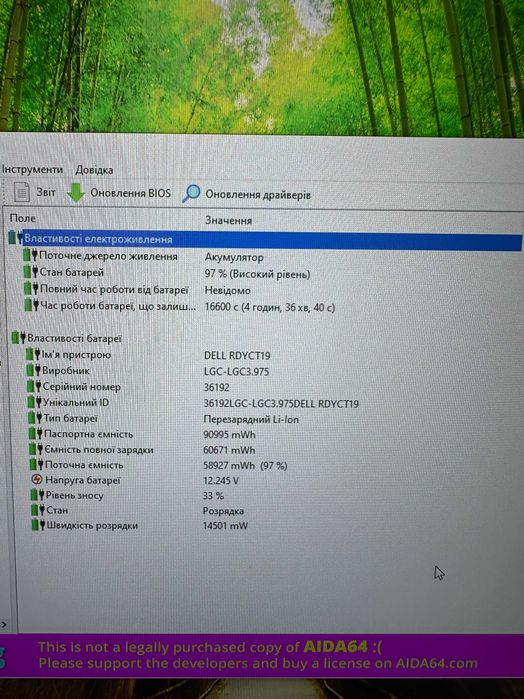524x699 pixels.
Task: Select the Поточне джерело живлення field
Action: point(108,256)
